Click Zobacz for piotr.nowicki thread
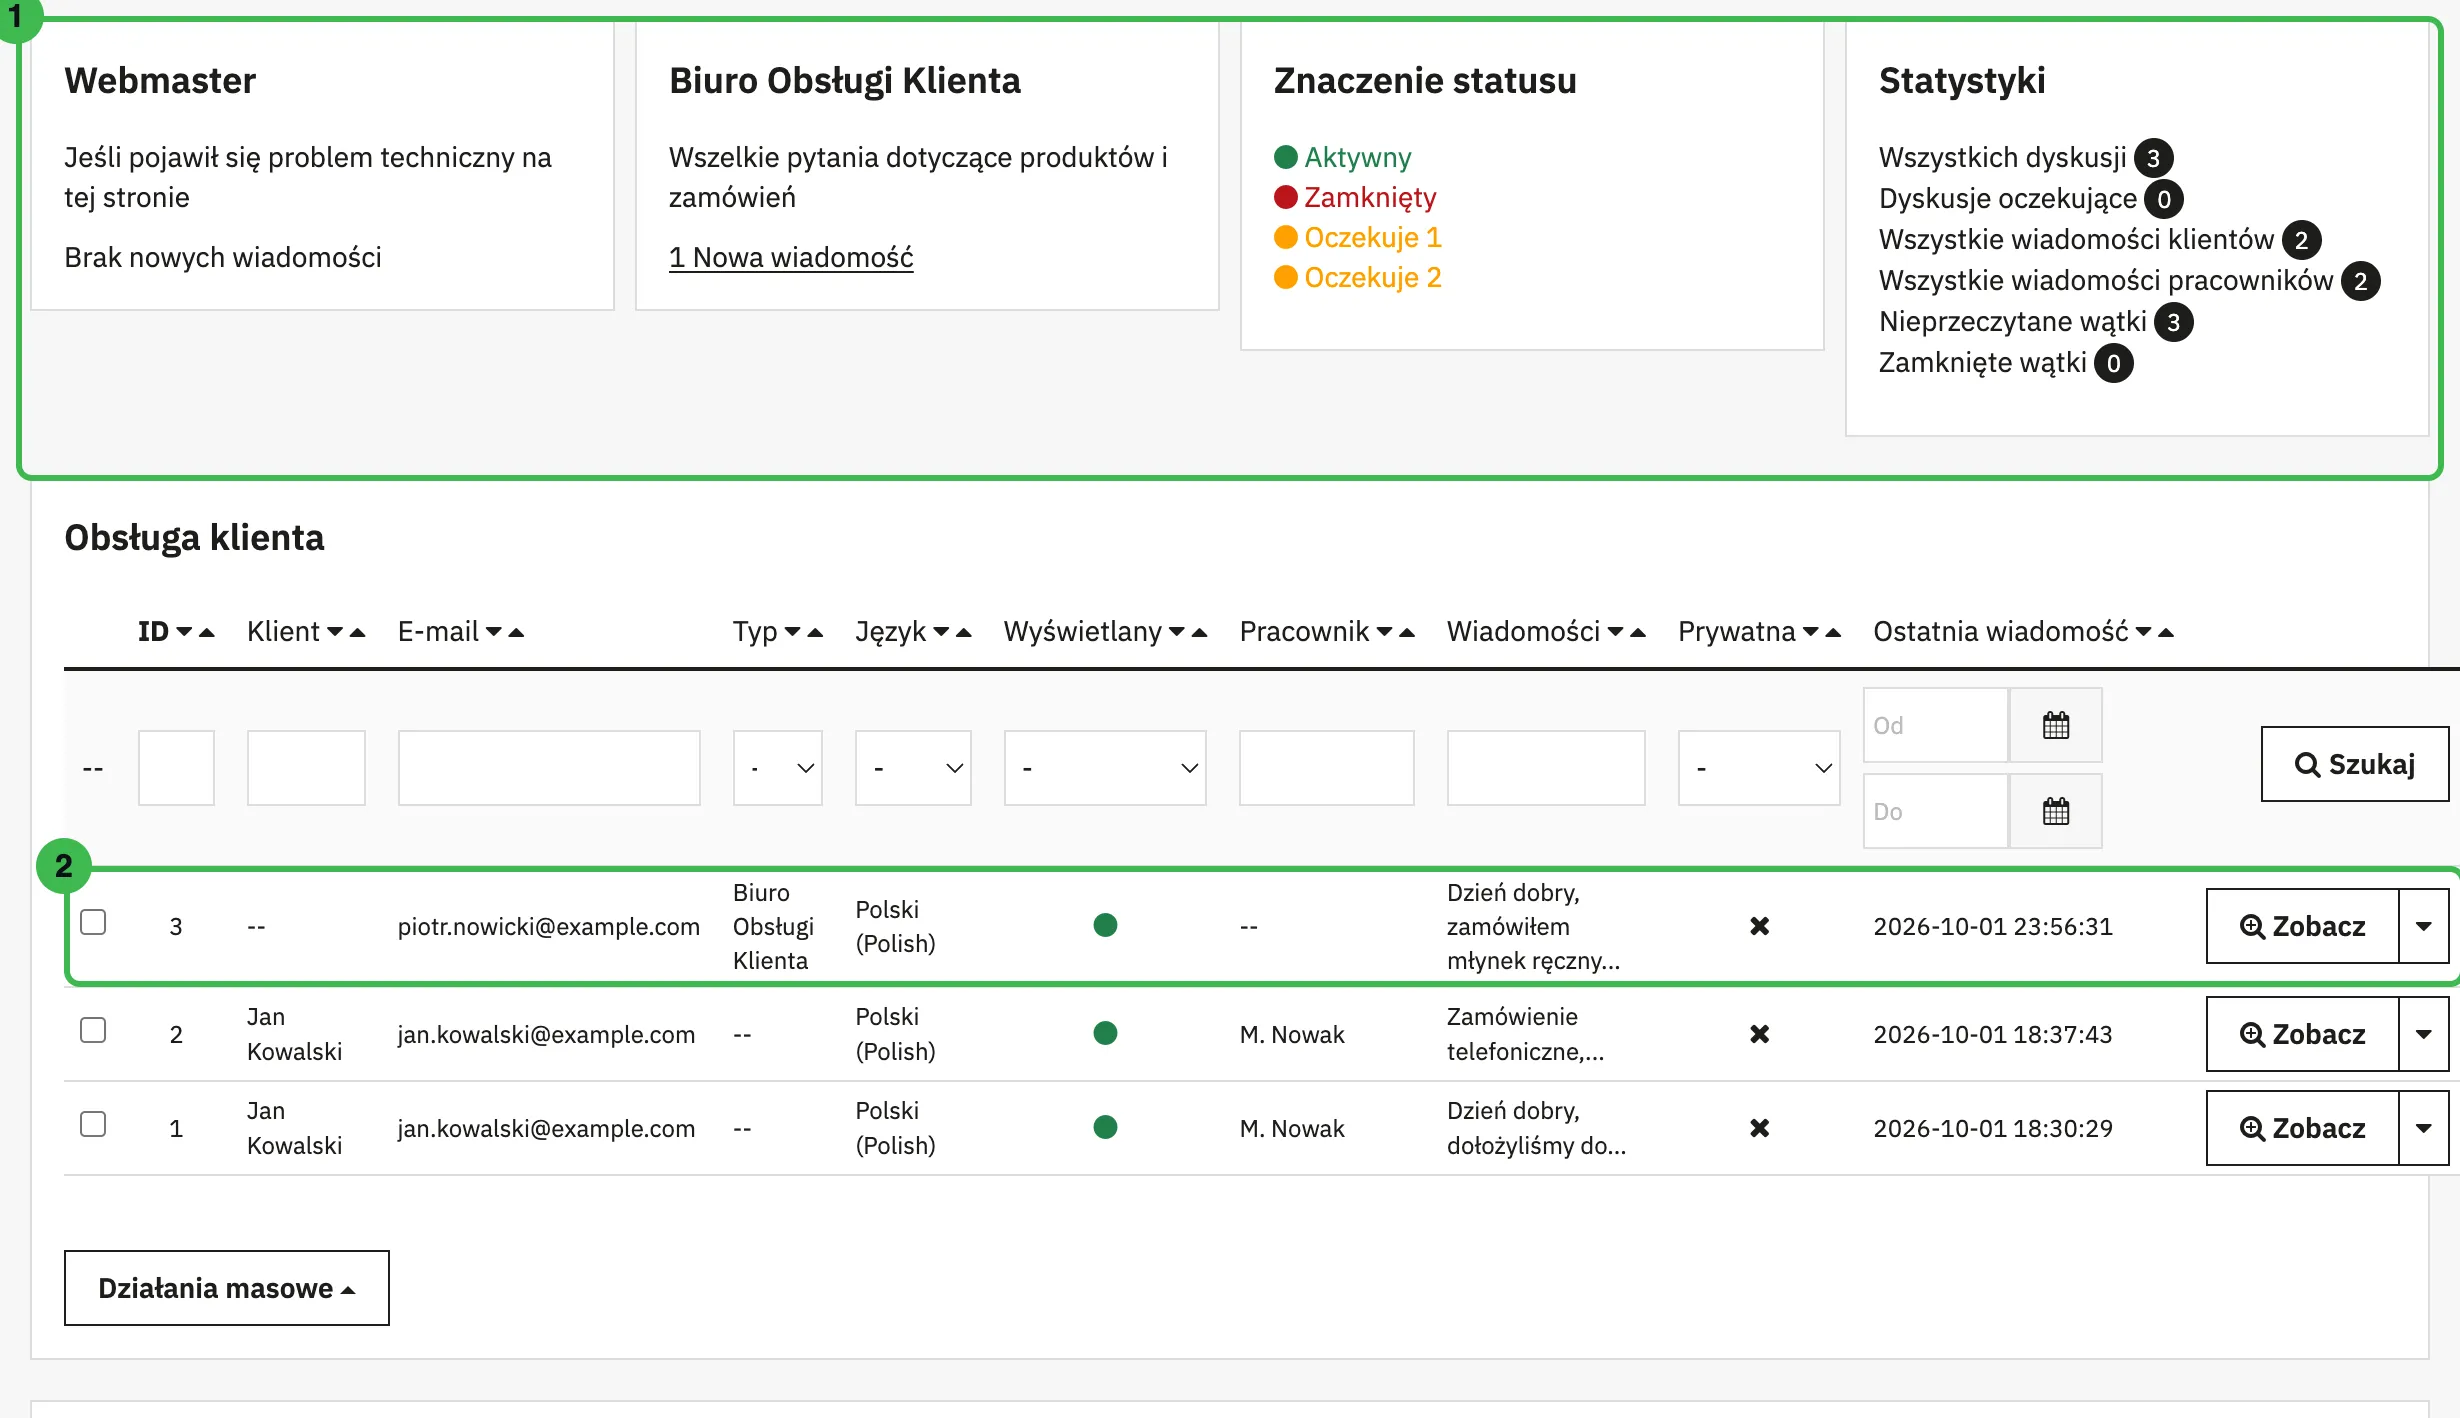The width and height of the screenshot is (2460, 1418). 2303,926
